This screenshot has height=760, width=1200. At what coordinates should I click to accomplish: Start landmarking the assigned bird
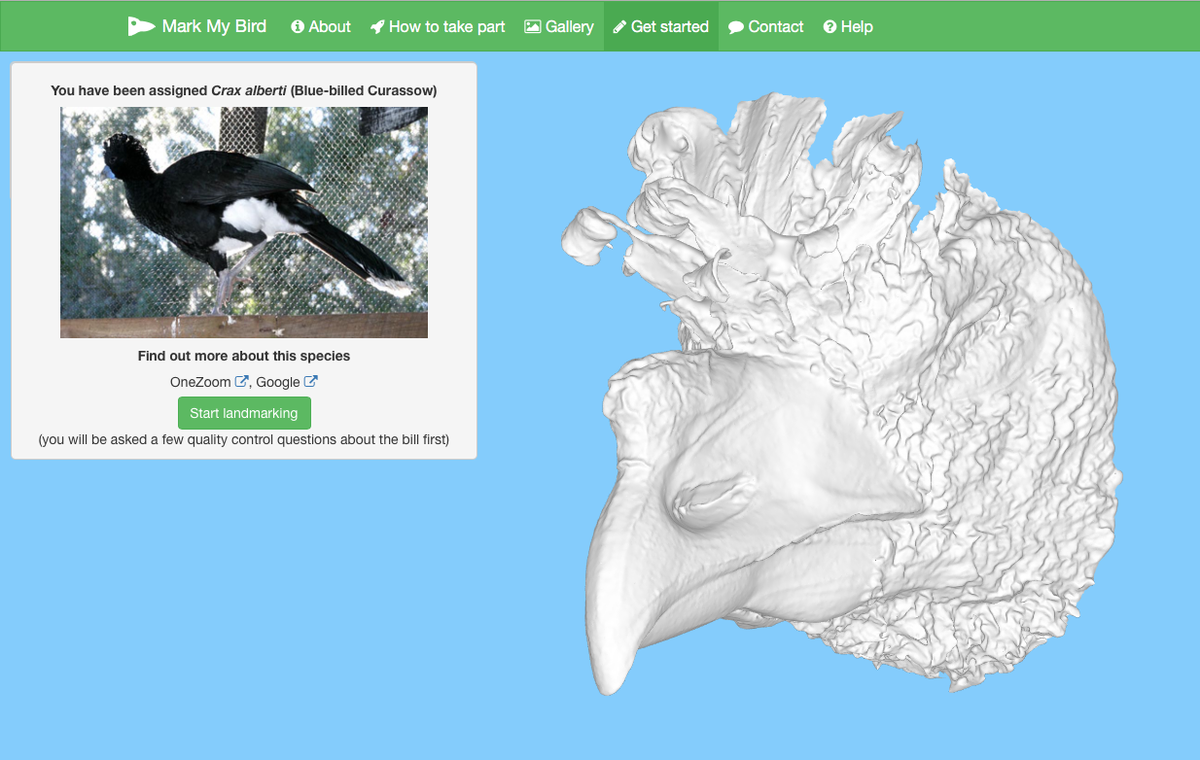click(x=244, y=413)
